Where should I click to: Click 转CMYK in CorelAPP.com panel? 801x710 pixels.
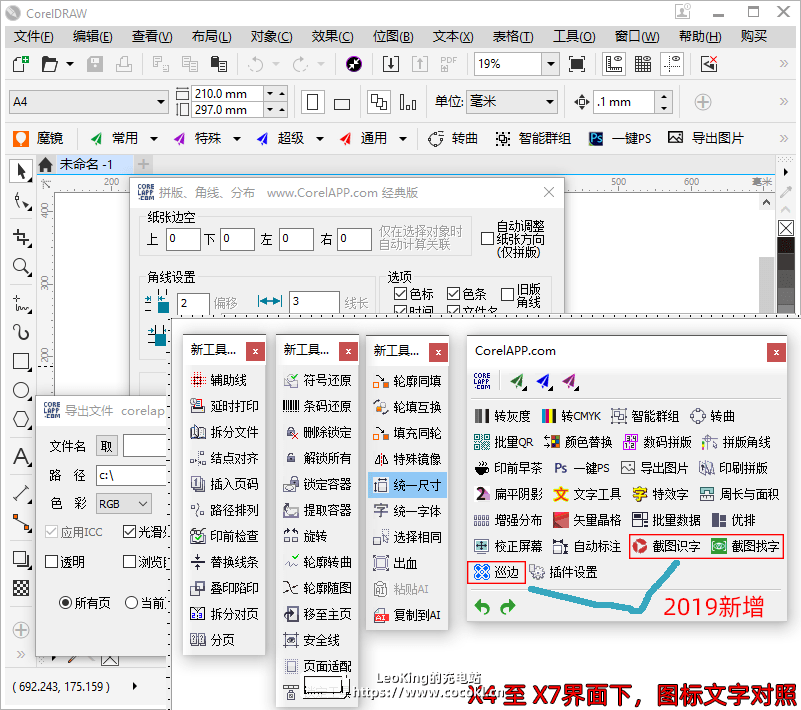(x=571, y=416)
